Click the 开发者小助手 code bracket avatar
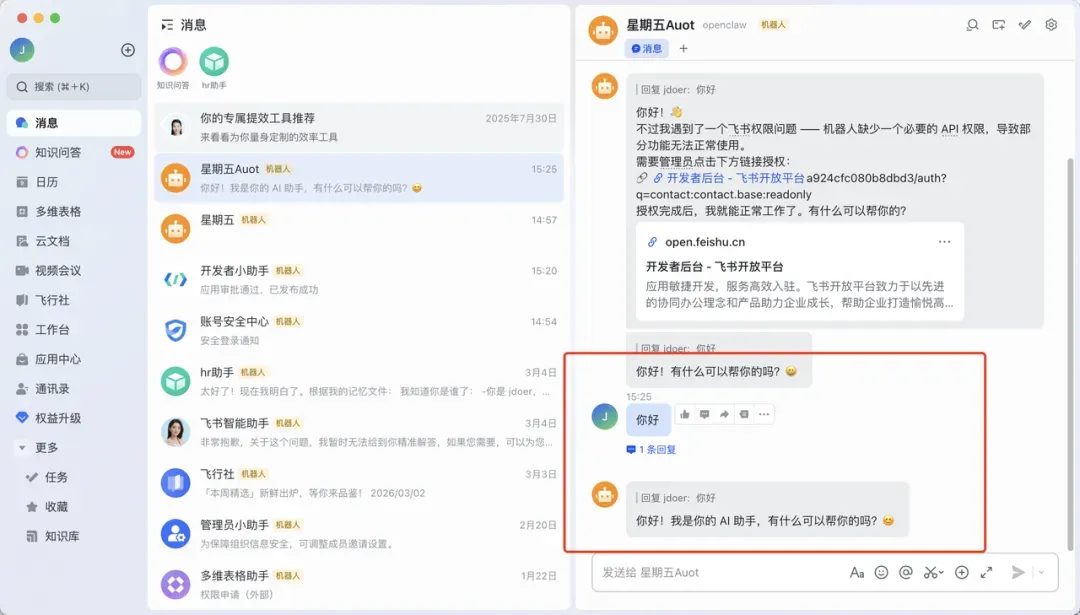The width and height of the screenshot is (1080, 615). [176, 280]
